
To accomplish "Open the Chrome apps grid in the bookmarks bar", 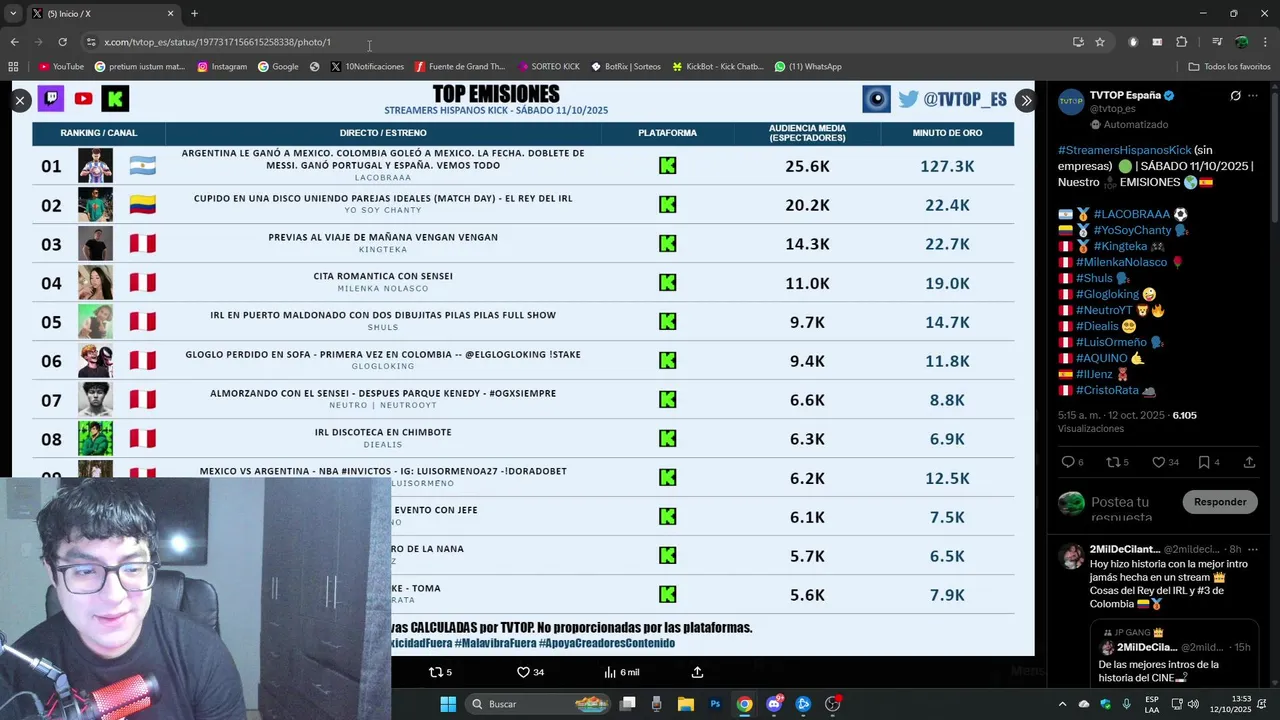I will (x=13, y=67).
